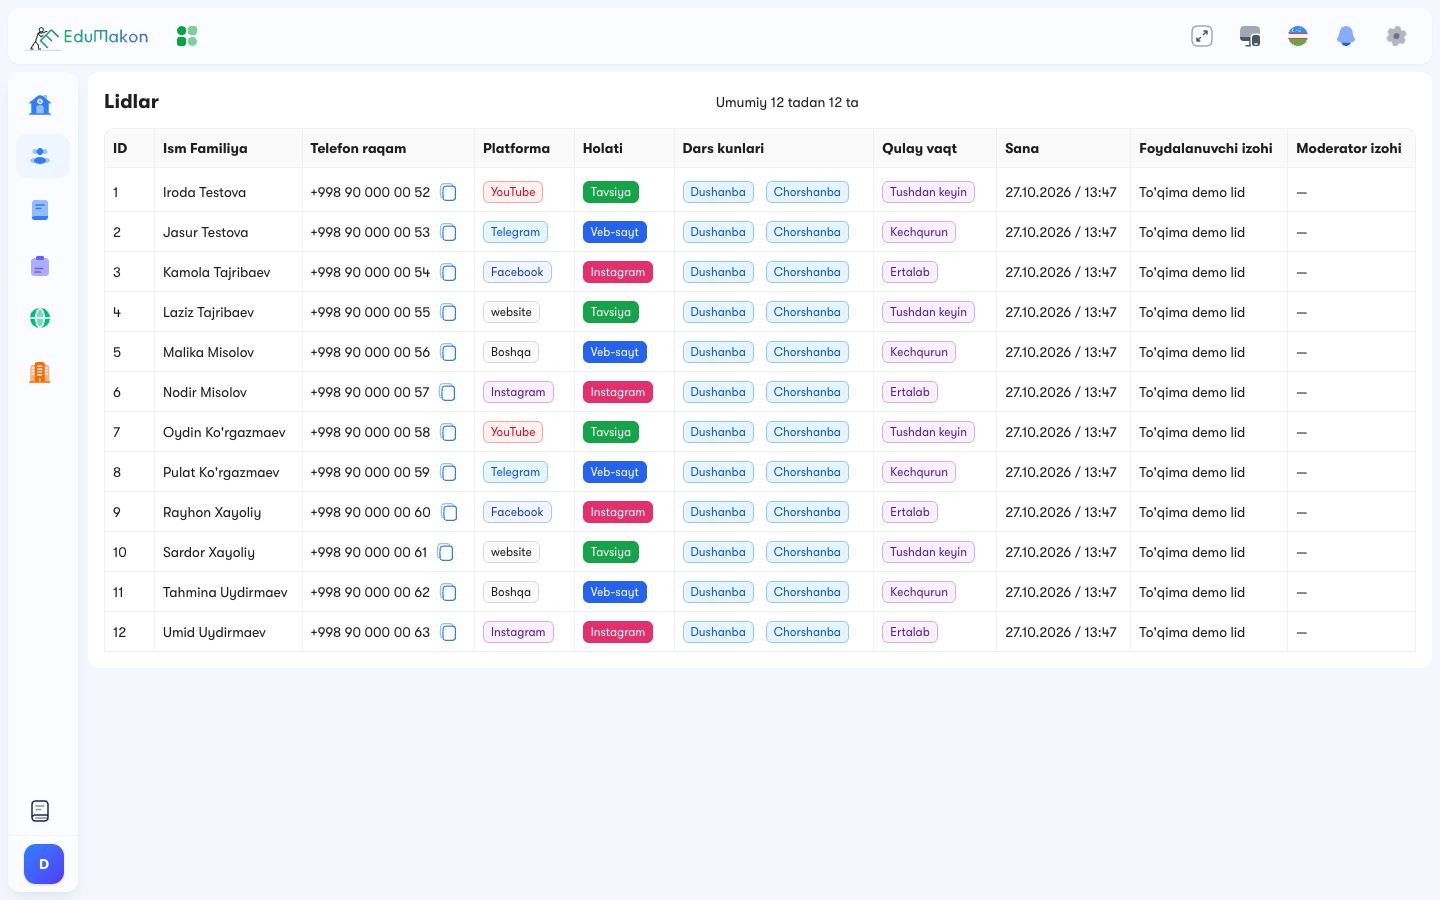
Task: Click Ertalab tag in Nodir Misolov row
Action: (x=910, y=392)
